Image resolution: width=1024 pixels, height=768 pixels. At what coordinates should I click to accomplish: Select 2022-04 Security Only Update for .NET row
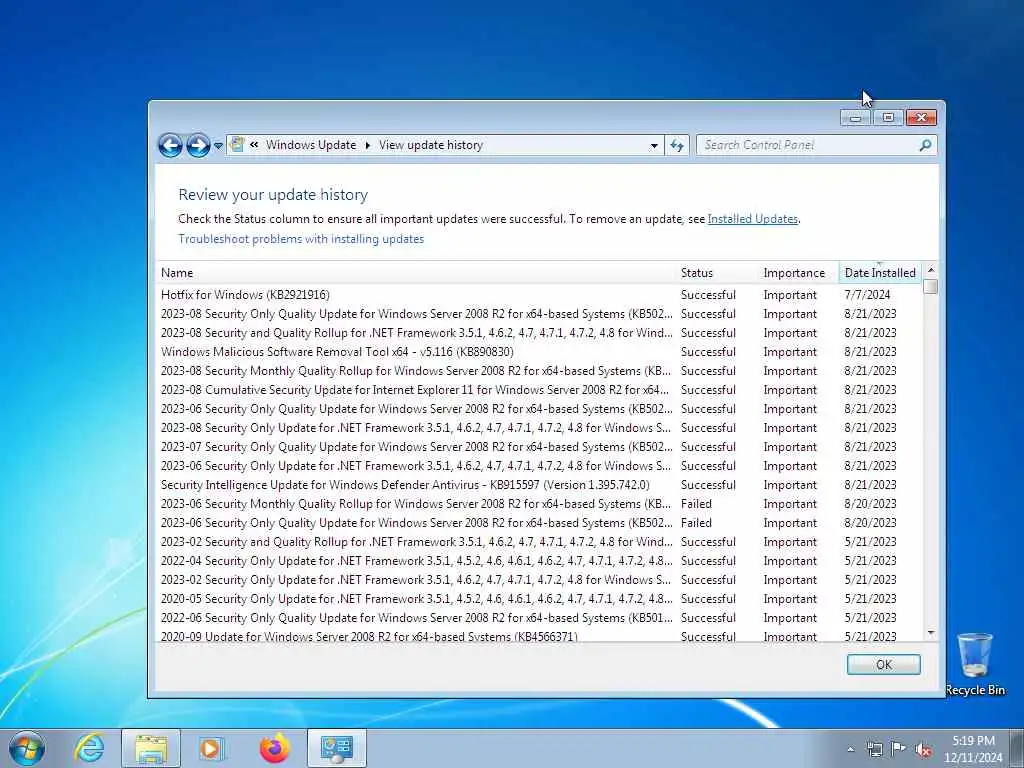pos(539,560)
